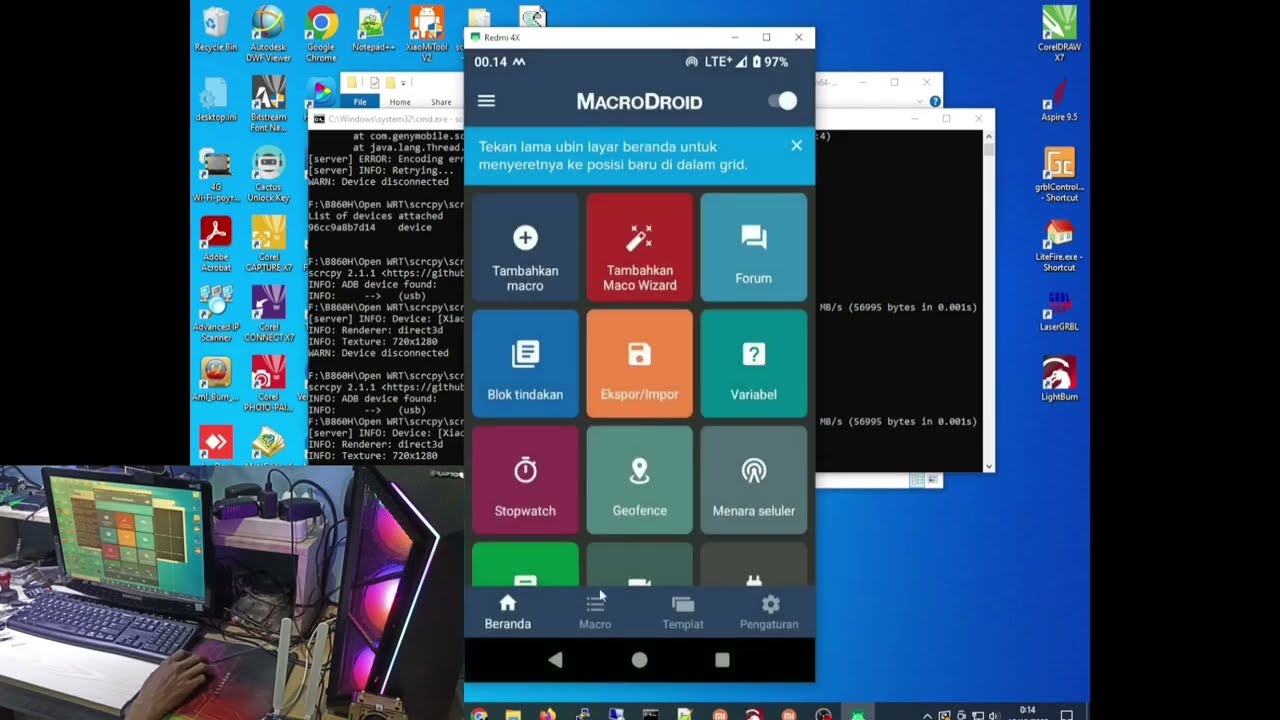Select the Corel CAPTURE X7 desktop icon

click(268, 245)
